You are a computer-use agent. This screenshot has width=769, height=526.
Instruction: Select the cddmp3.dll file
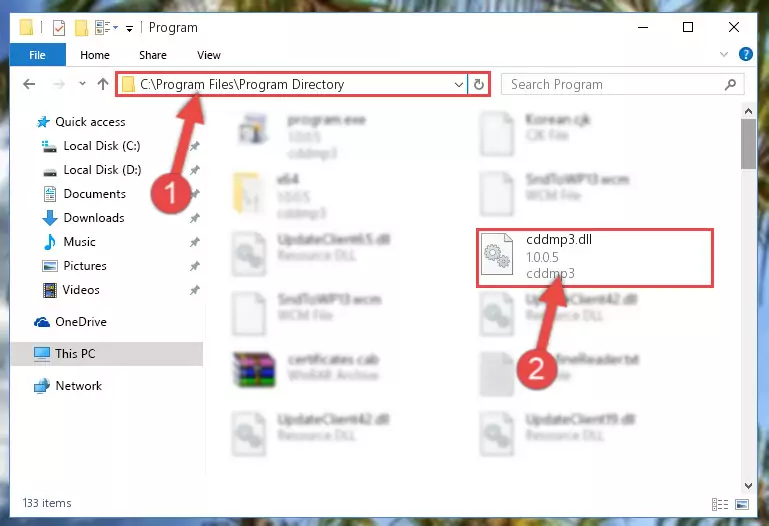point(594,257)
